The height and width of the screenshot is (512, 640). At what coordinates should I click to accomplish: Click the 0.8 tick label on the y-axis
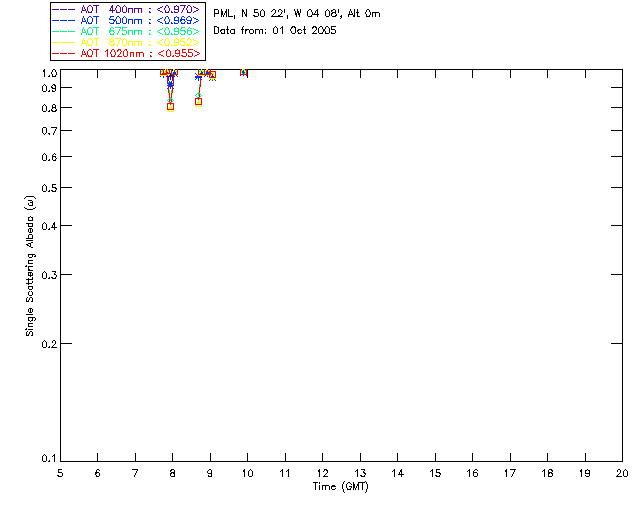(x=49, y=109)
